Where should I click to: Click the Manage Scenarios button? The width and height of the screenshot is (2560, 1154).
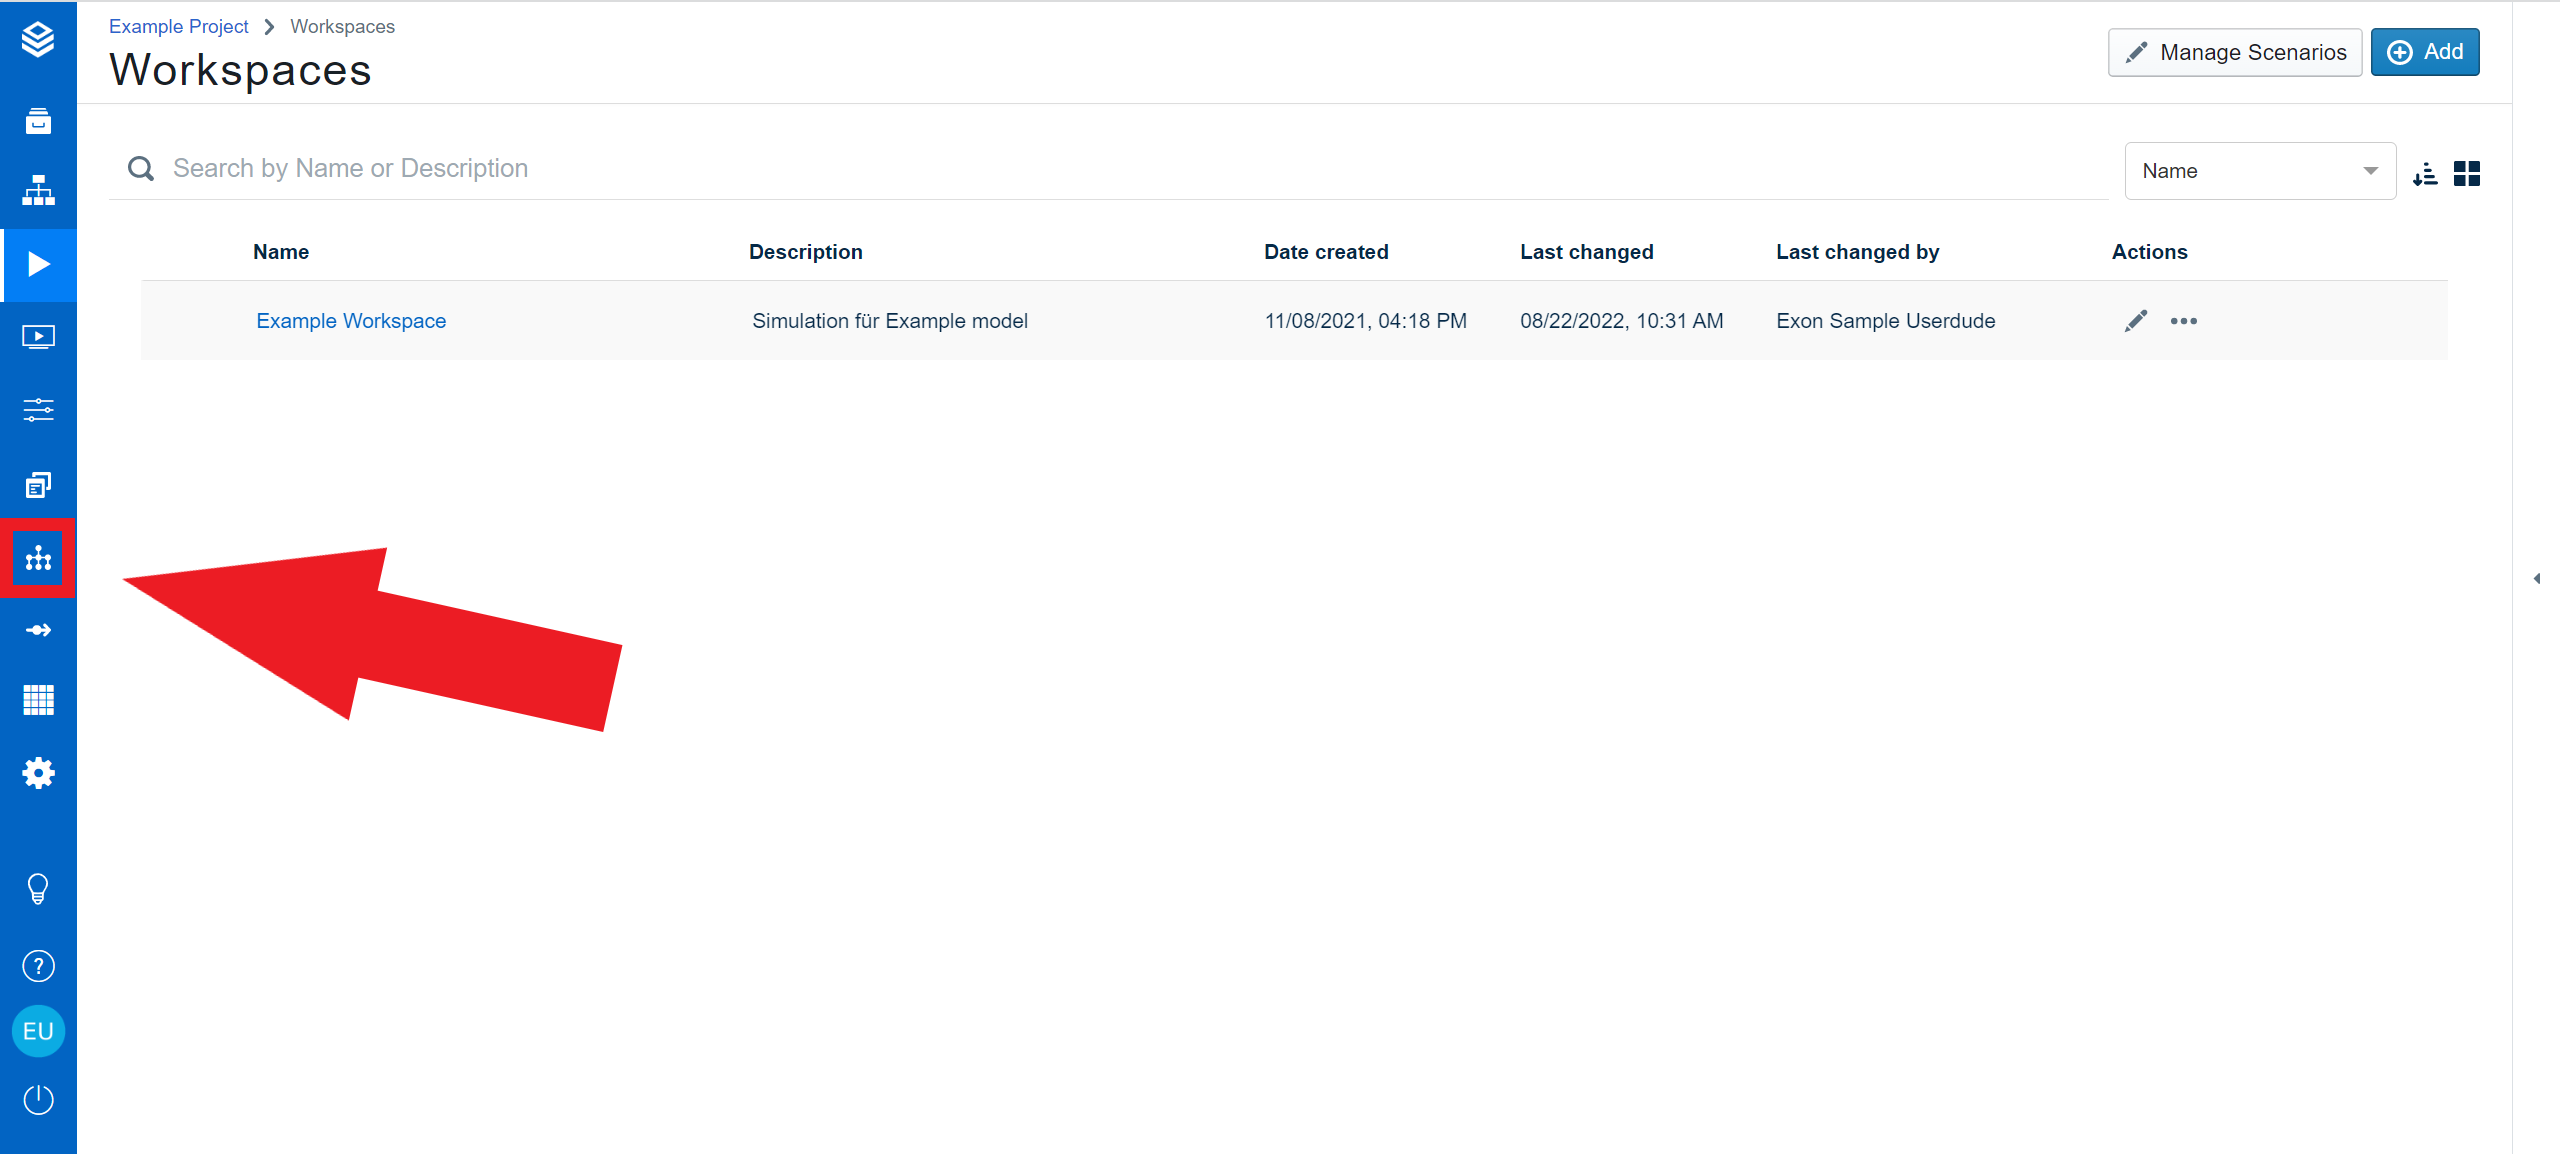point(2235,52)
